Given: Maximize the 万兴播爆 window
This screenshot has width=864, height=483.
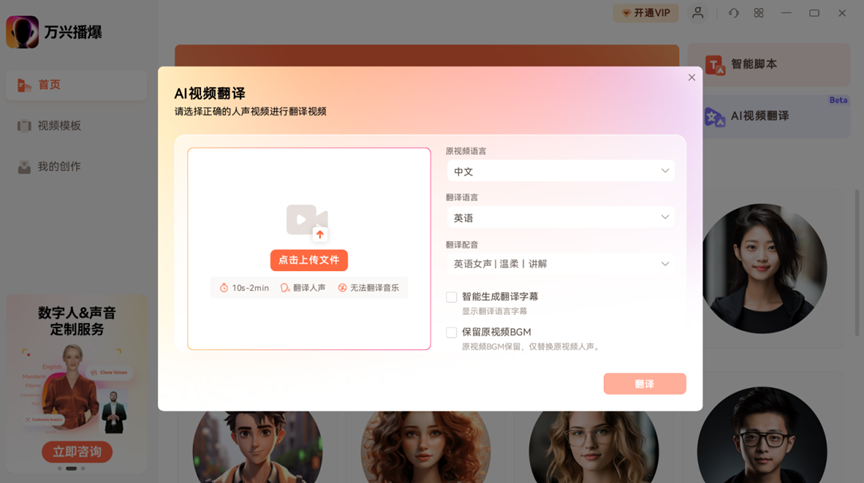Looking at the screenshot, I should (x=814, y=13).
